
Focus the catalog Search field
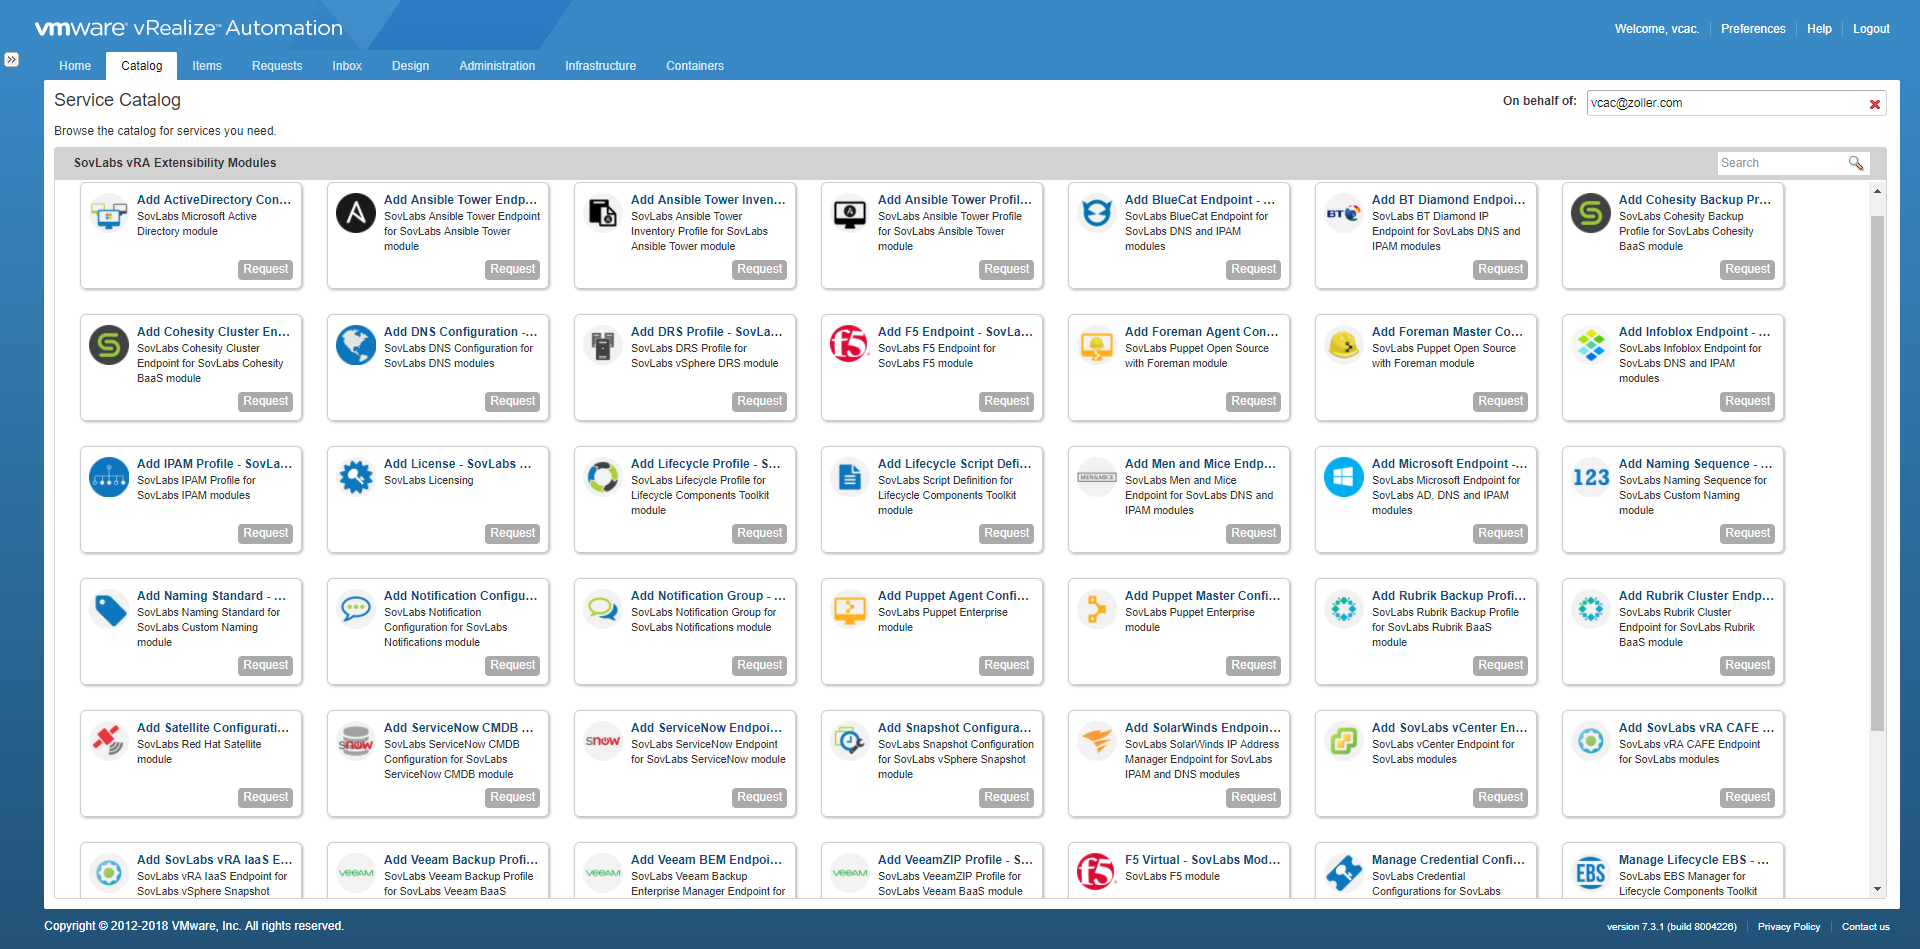[x=1780, y=163]
